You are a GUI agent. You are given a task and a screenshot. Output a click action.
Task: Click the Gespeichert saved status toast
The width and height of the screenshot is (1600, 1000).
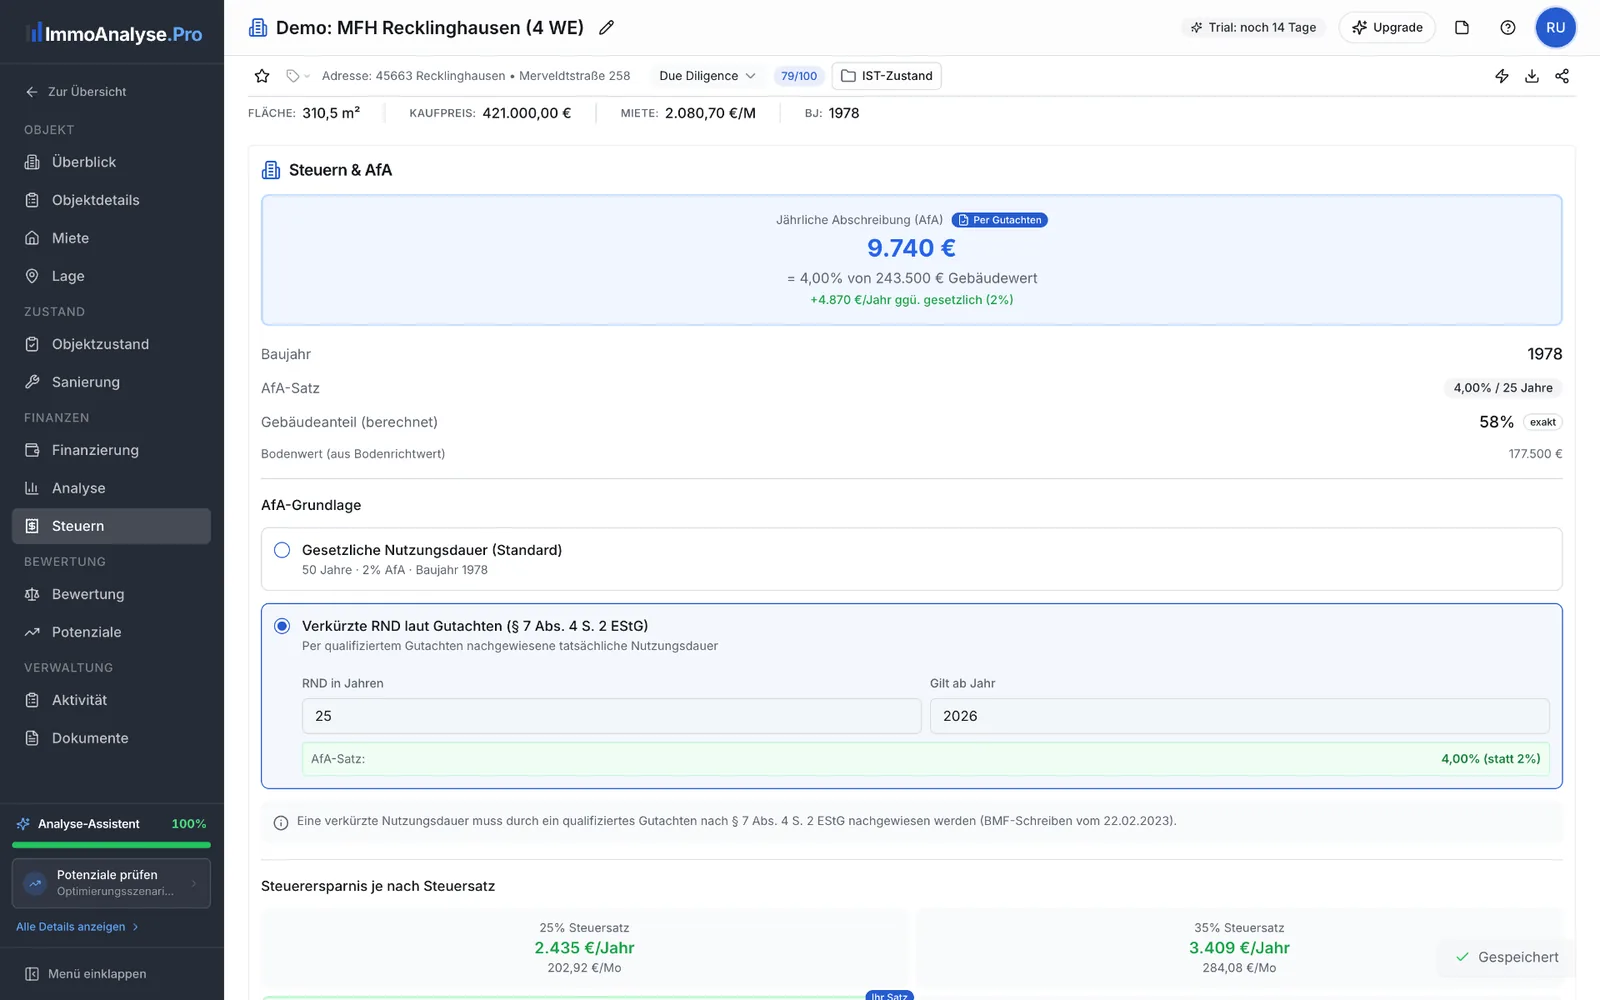click(x=1506, y=957)
